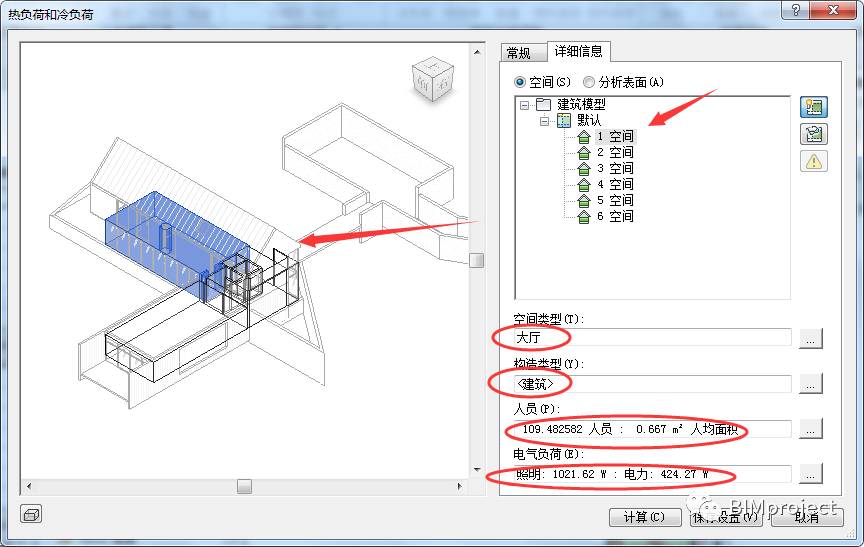
Task: Select 5 空间 in the tree
Action: click(615, 201)
